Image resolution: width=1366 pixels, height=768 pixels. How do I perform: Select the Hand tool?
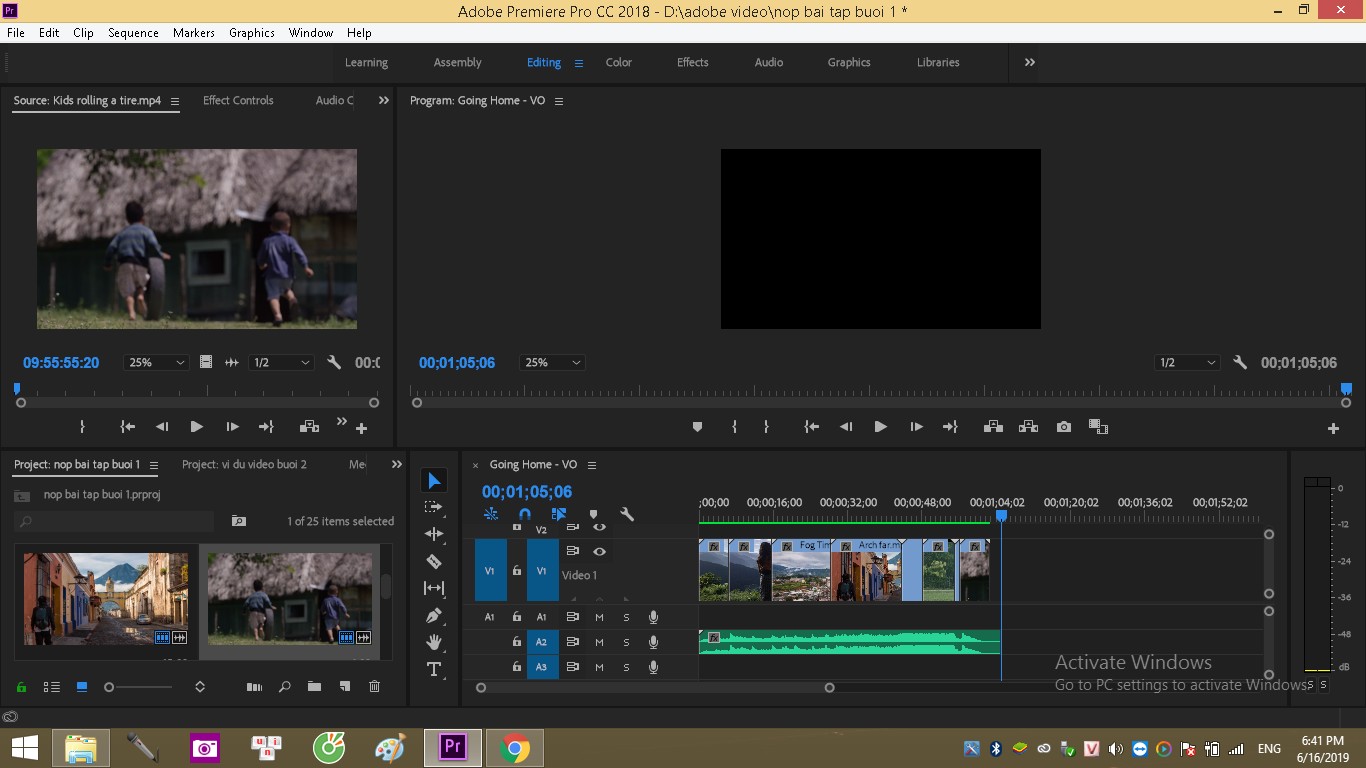pyautogui.click(x=434, y=642)
